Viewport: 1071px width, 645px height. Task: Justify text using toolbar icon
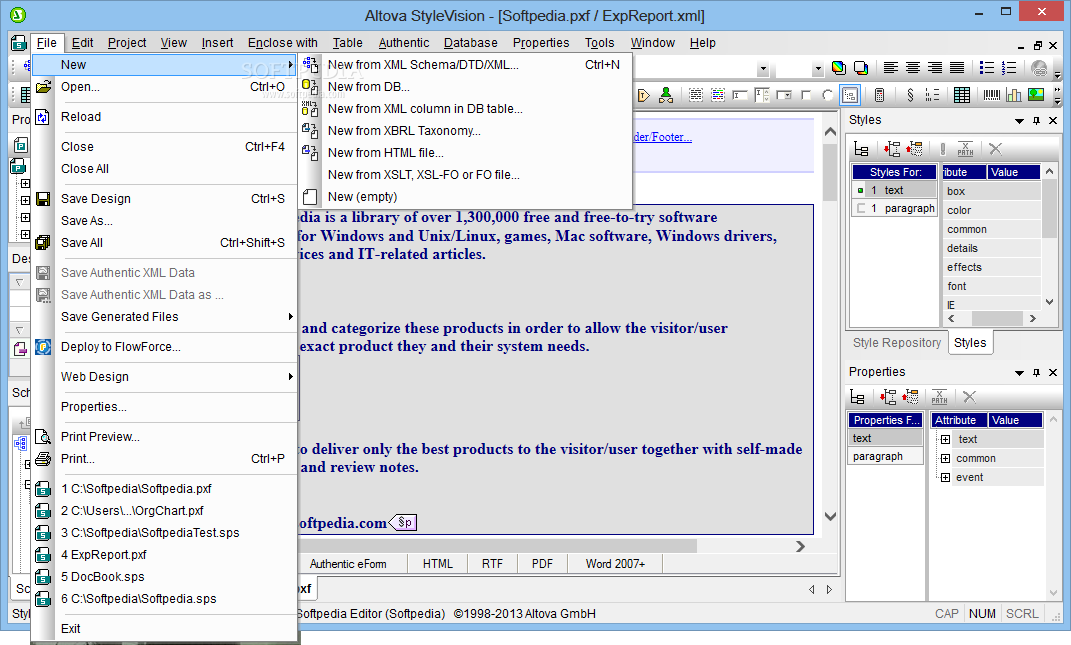tap(957, 68)
